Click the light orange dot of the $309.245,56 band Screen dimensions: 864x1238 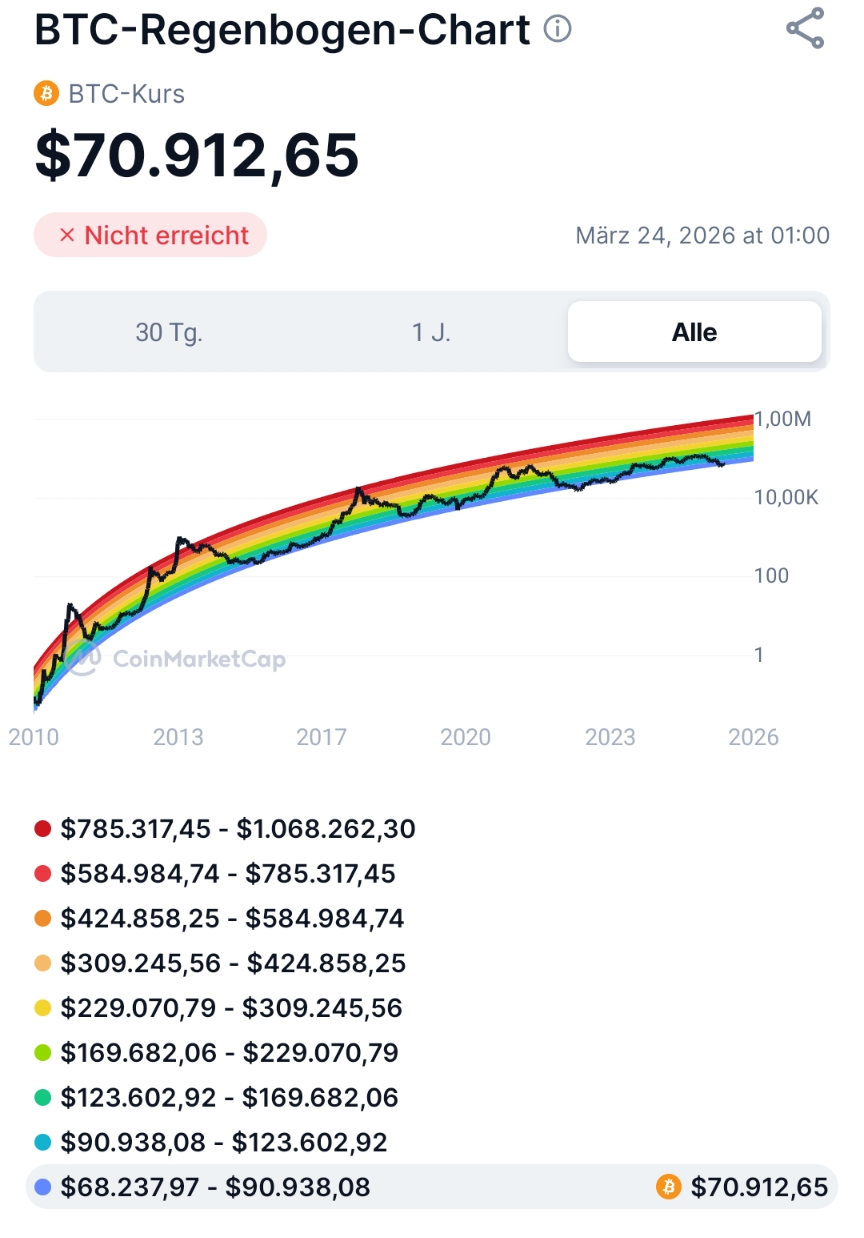(40, 963)
